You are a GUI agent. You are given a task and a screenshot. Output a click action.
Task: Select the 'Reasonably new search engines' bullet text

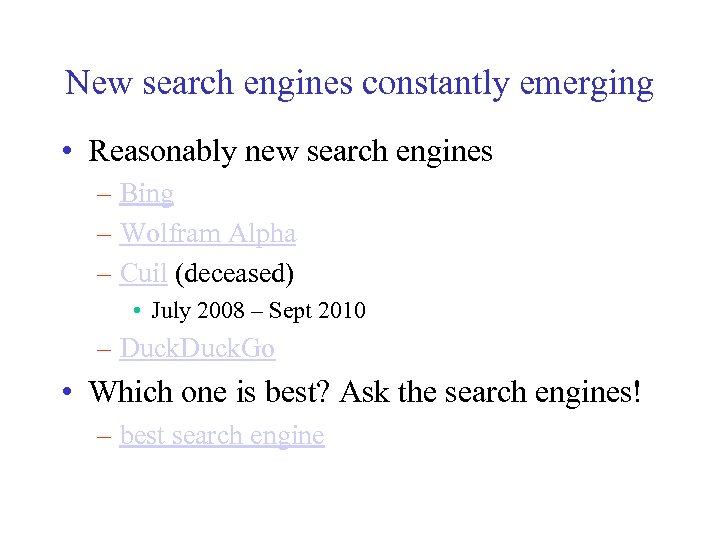pos(290,151)
